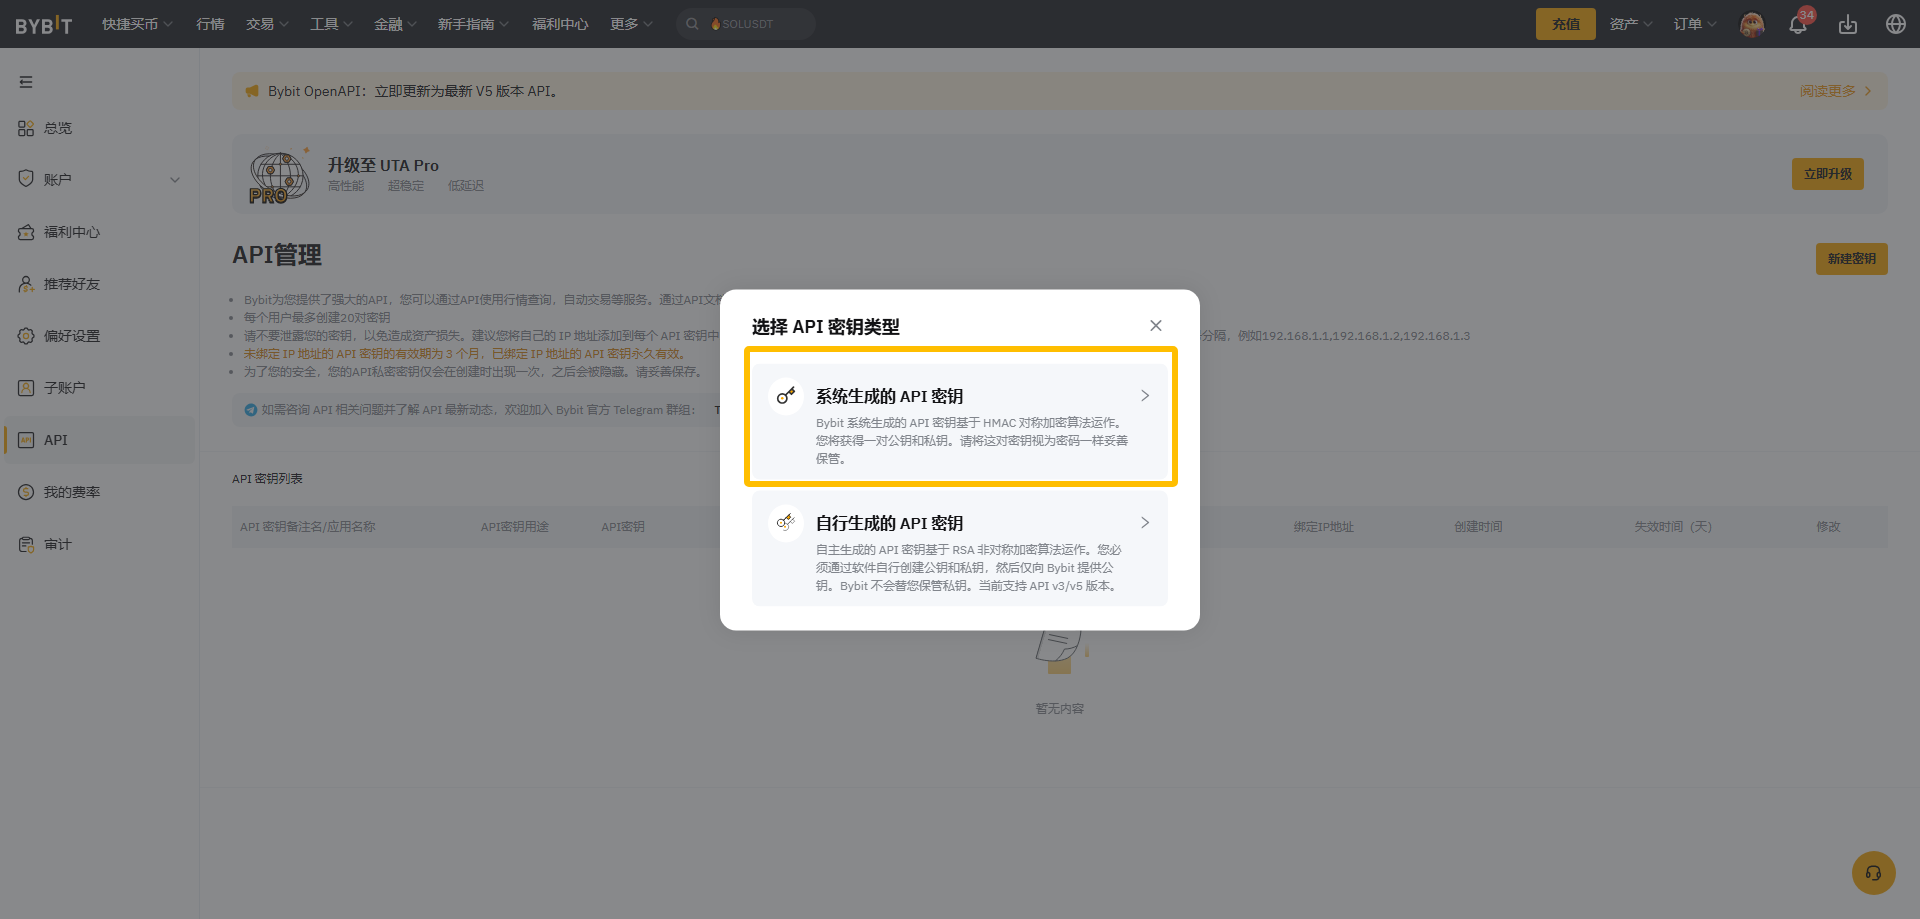Select 我的费率 in the sidebar
This screenshot has width=1920, height=919.
(72, 492)
